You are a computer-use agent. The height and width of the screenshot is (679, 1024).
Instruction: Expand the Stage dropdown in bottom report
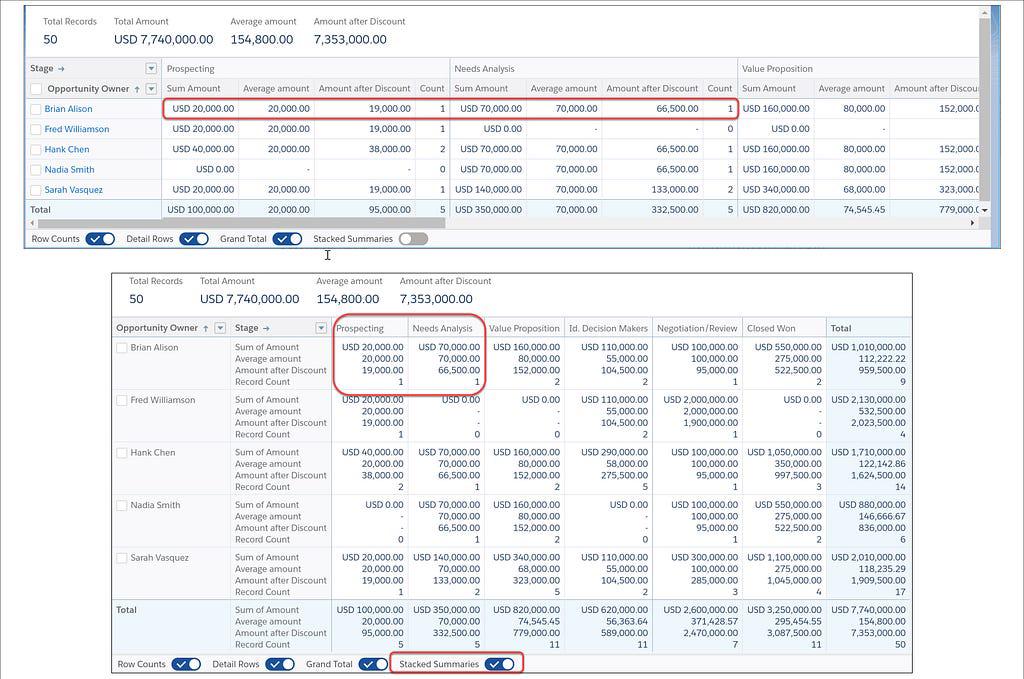click(x=321, y=328)
